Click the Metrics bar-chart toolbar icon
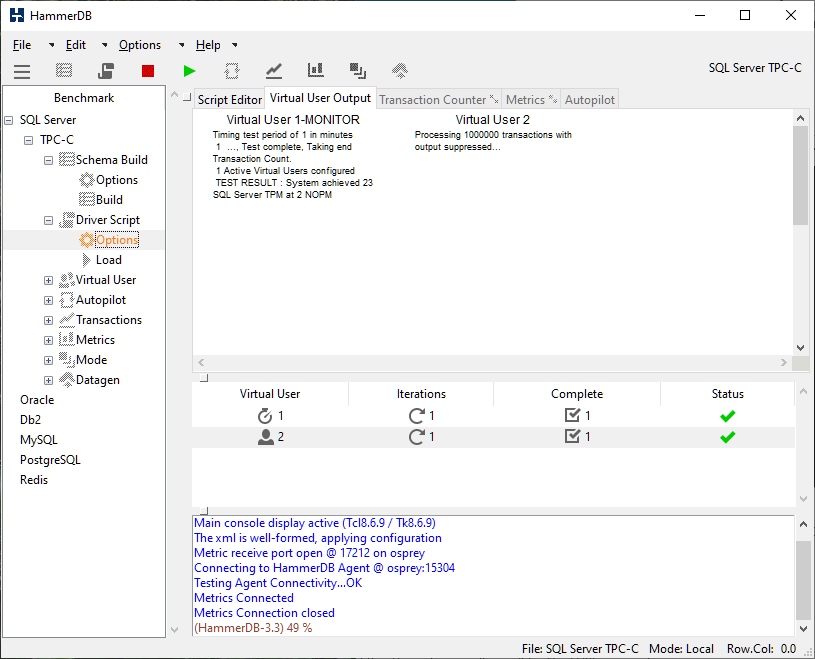This screenshot has height=659, width=815. (x=316, y=70)
